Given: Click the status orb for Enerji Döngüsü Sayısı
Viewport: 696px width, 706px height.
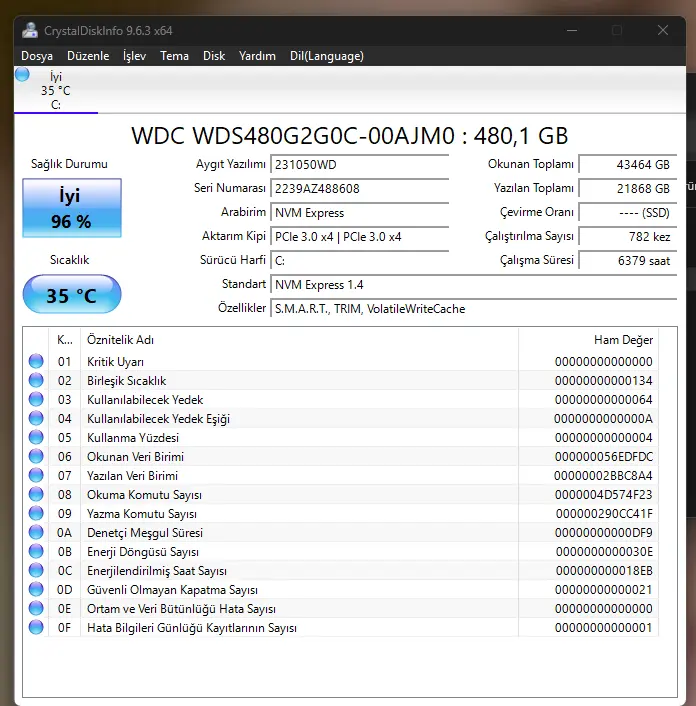Looking at the screenshot, I should [x=36, y=551].
